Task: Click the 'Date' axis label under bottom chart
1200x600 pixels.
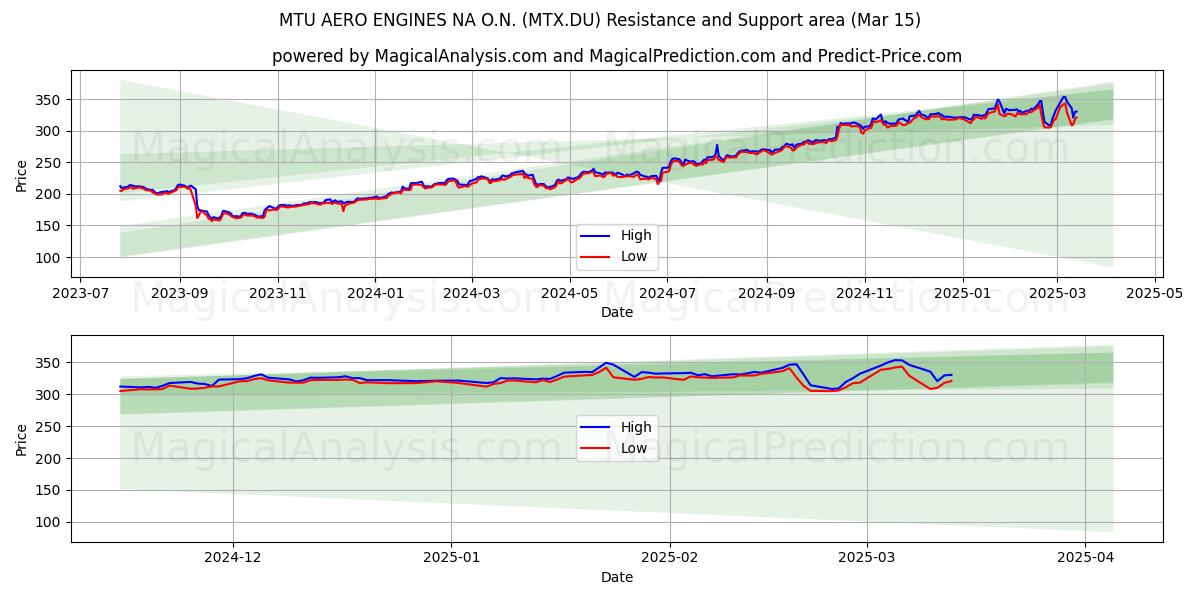Action: 617,578
